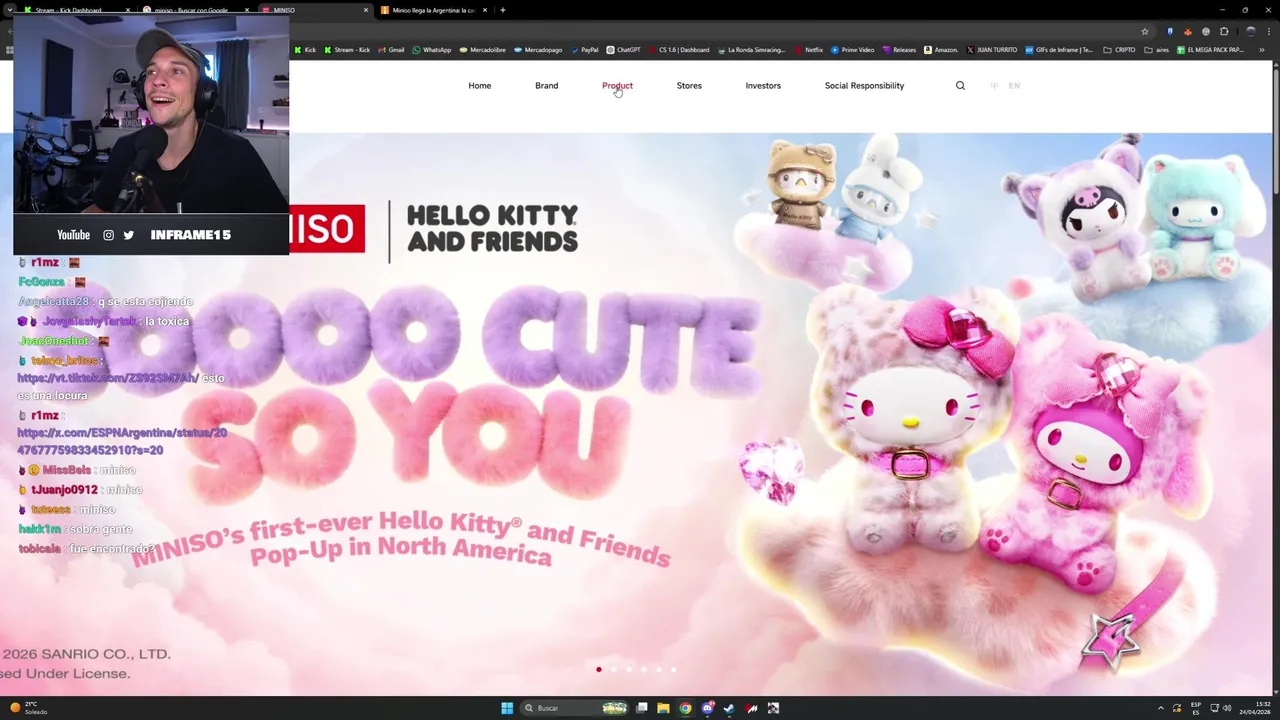Open the Releases bookmark
Image resolution: width=1280 pixels, height=720 pixels.
point(899,50)
